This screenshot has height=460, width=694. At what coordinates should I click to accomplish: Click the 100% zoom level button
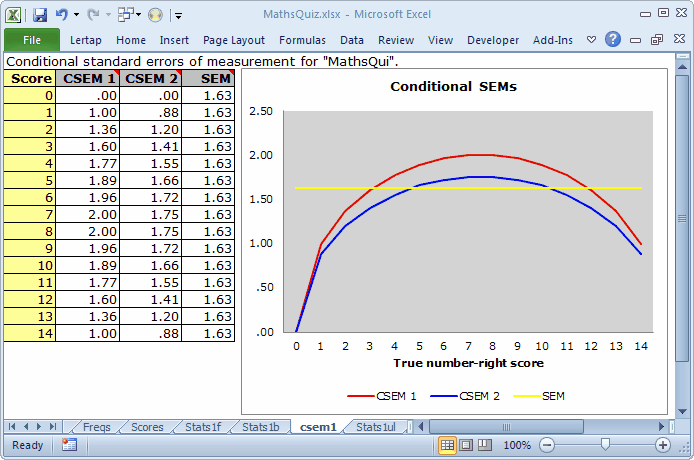[517, 445]
